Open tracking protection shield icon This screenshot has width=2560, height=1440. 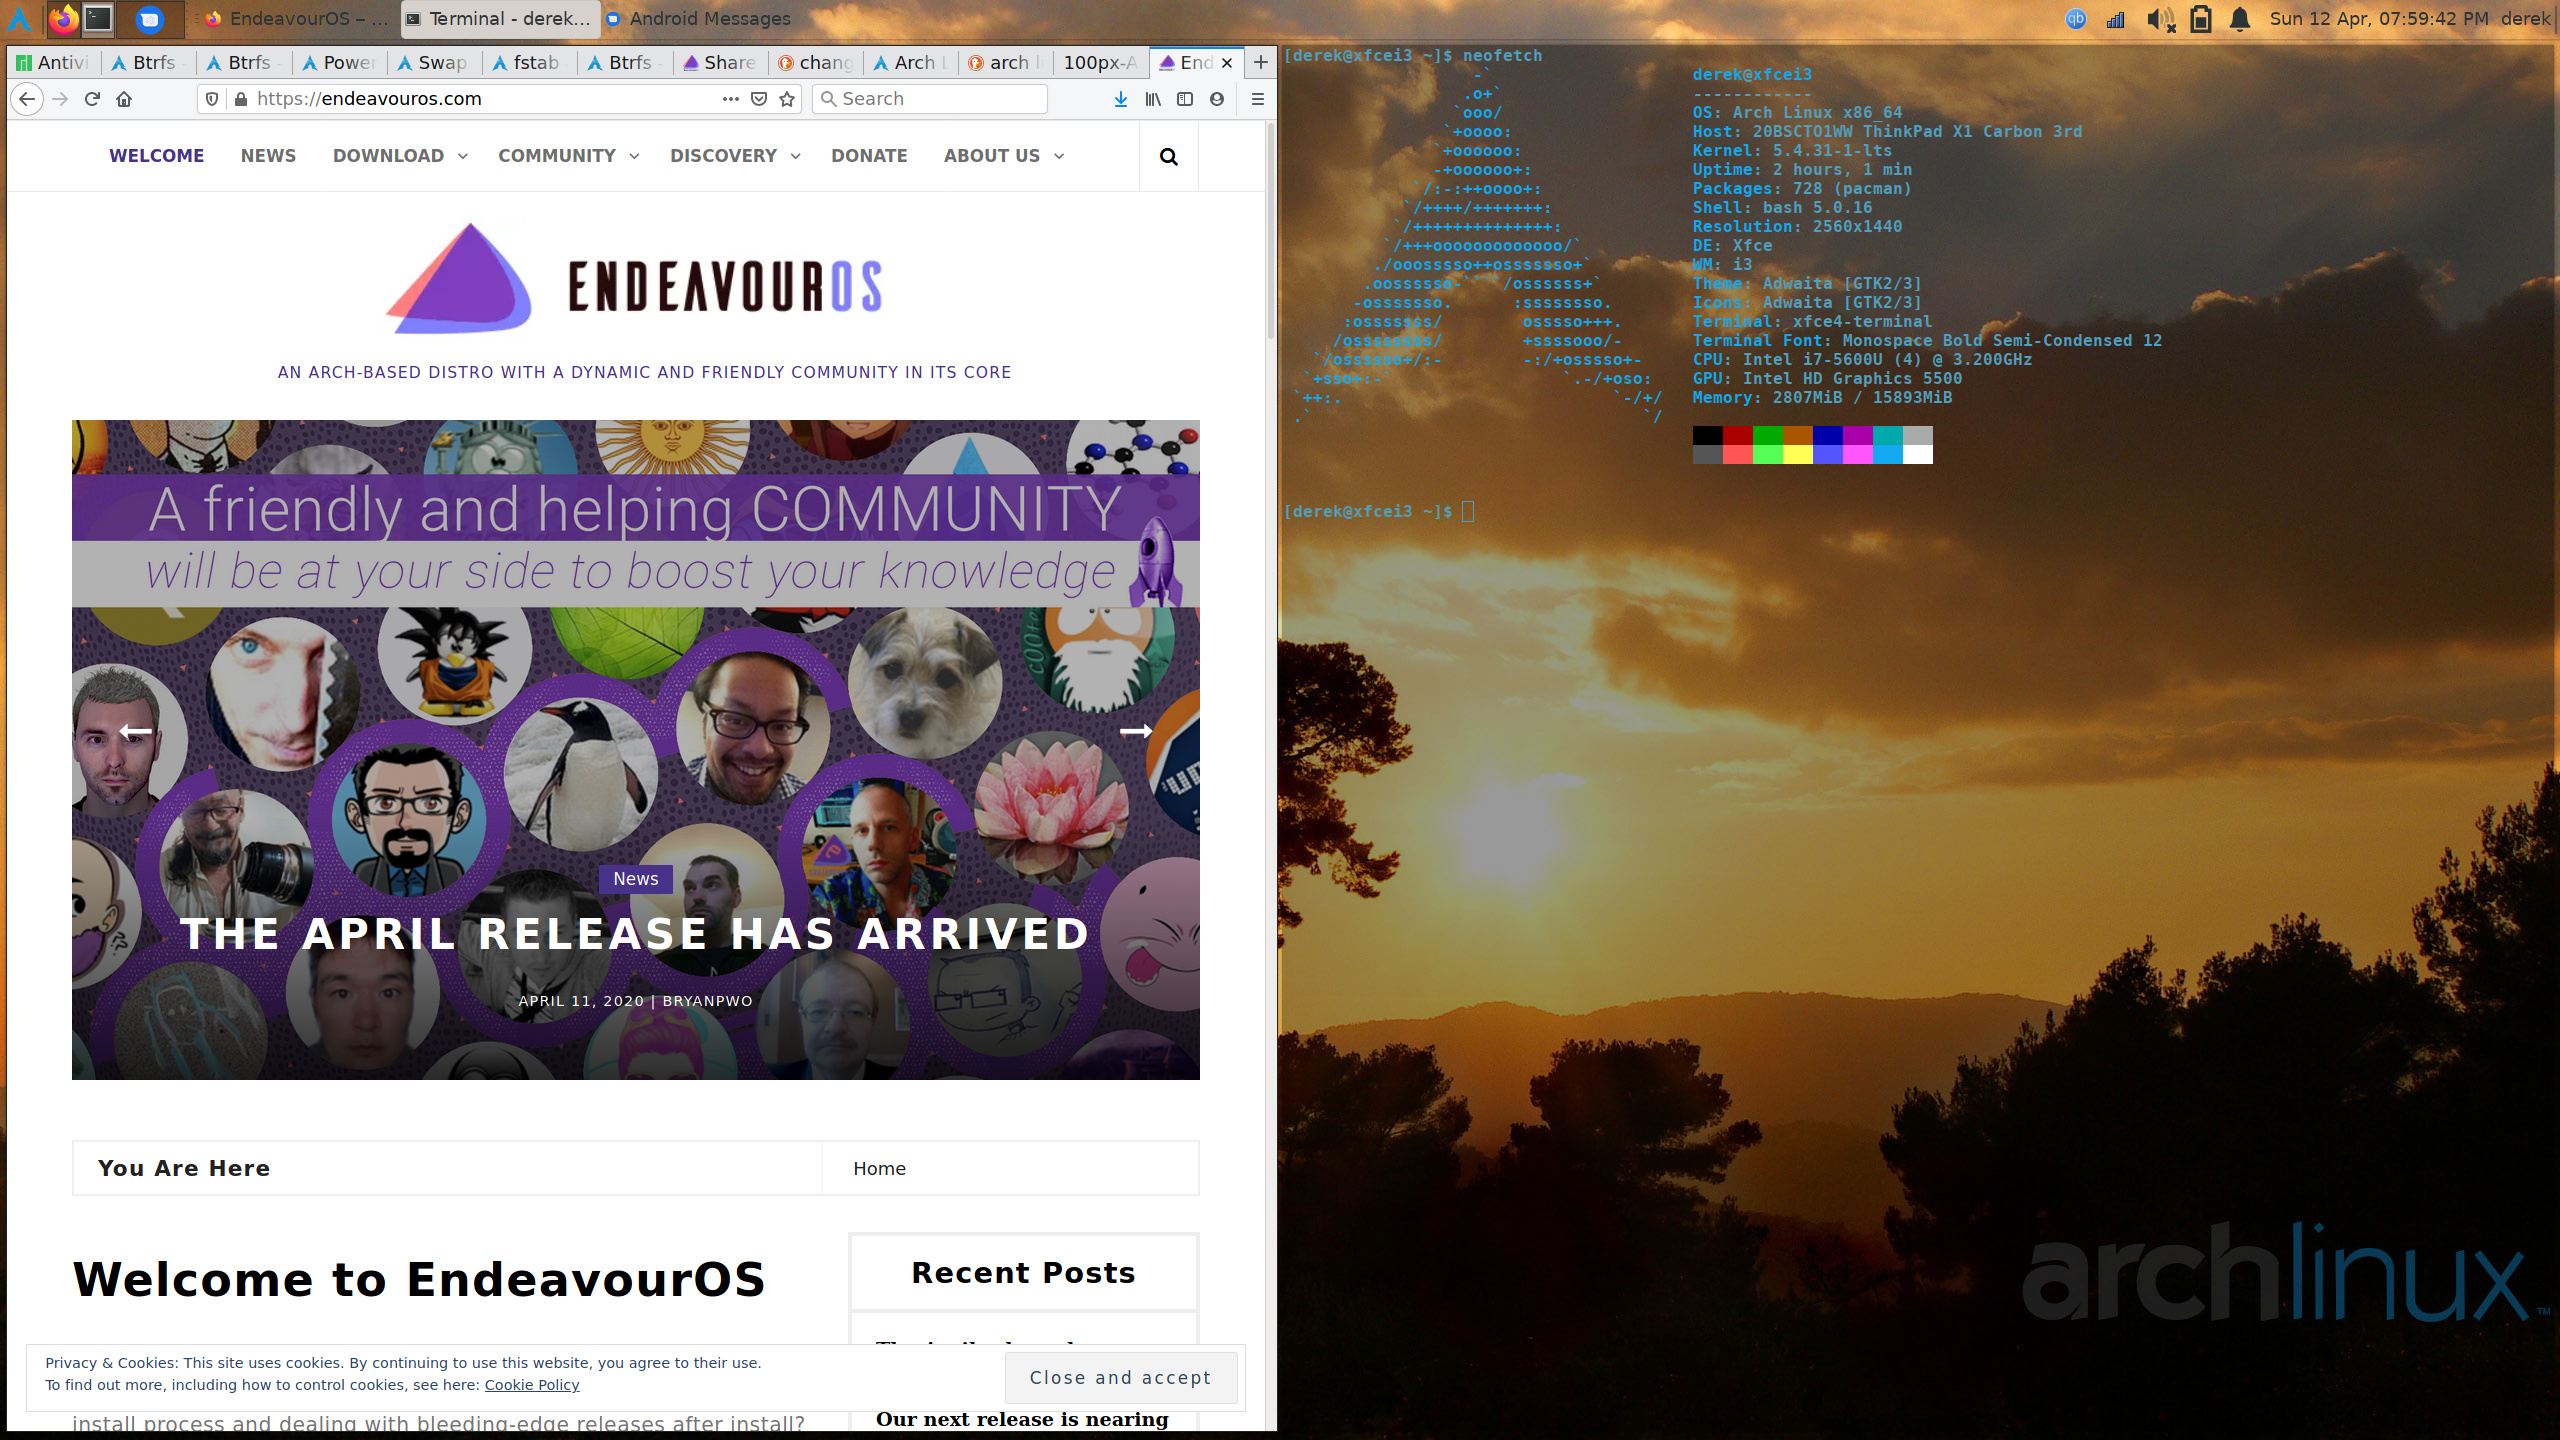coord(212,99)
